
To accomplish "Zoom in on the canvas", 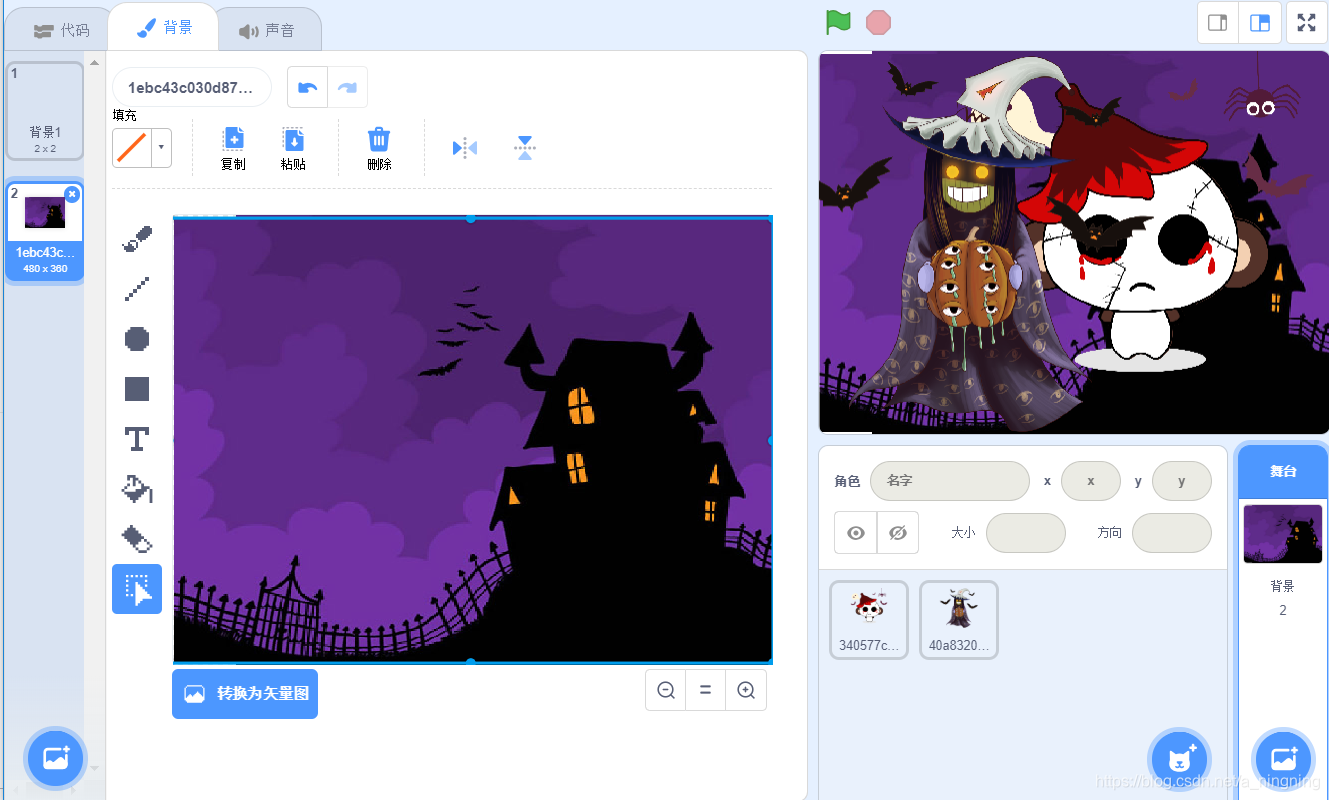I will pyautogui.click(x=746, y=690).
